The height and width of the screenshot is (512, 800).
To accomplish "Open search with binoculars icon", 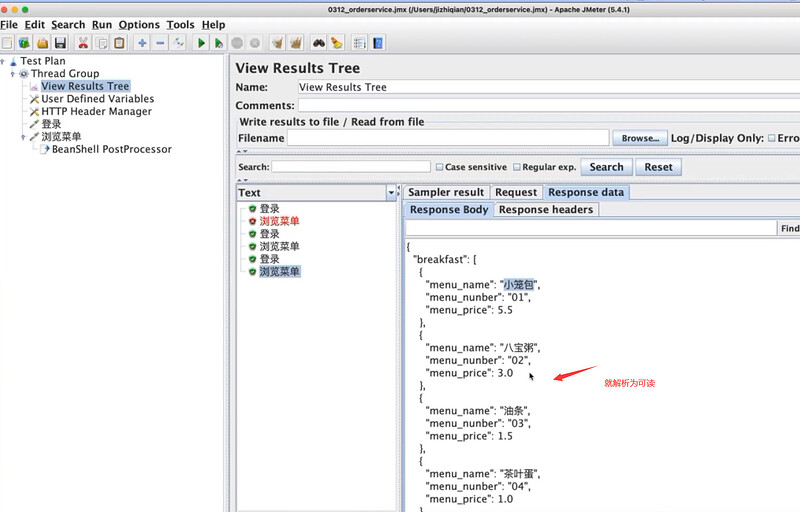I will 319,43.
